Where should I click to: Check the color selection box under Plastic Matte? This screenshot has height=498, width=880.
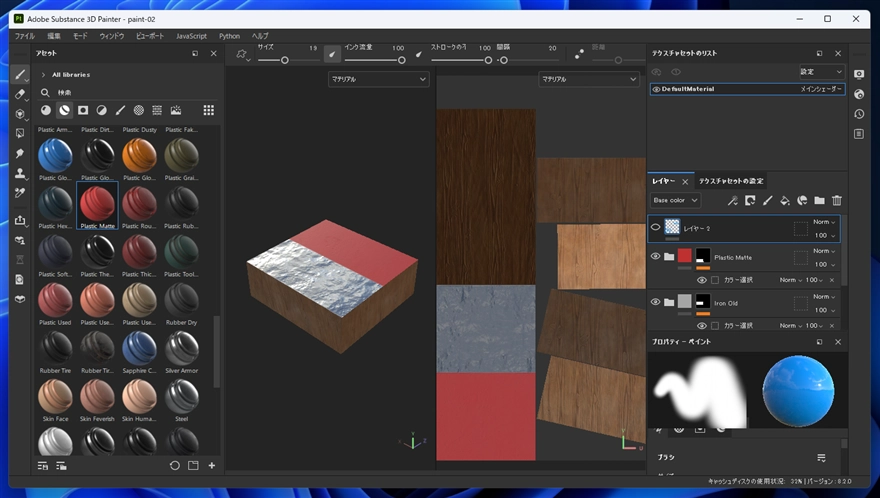[715, 280]
